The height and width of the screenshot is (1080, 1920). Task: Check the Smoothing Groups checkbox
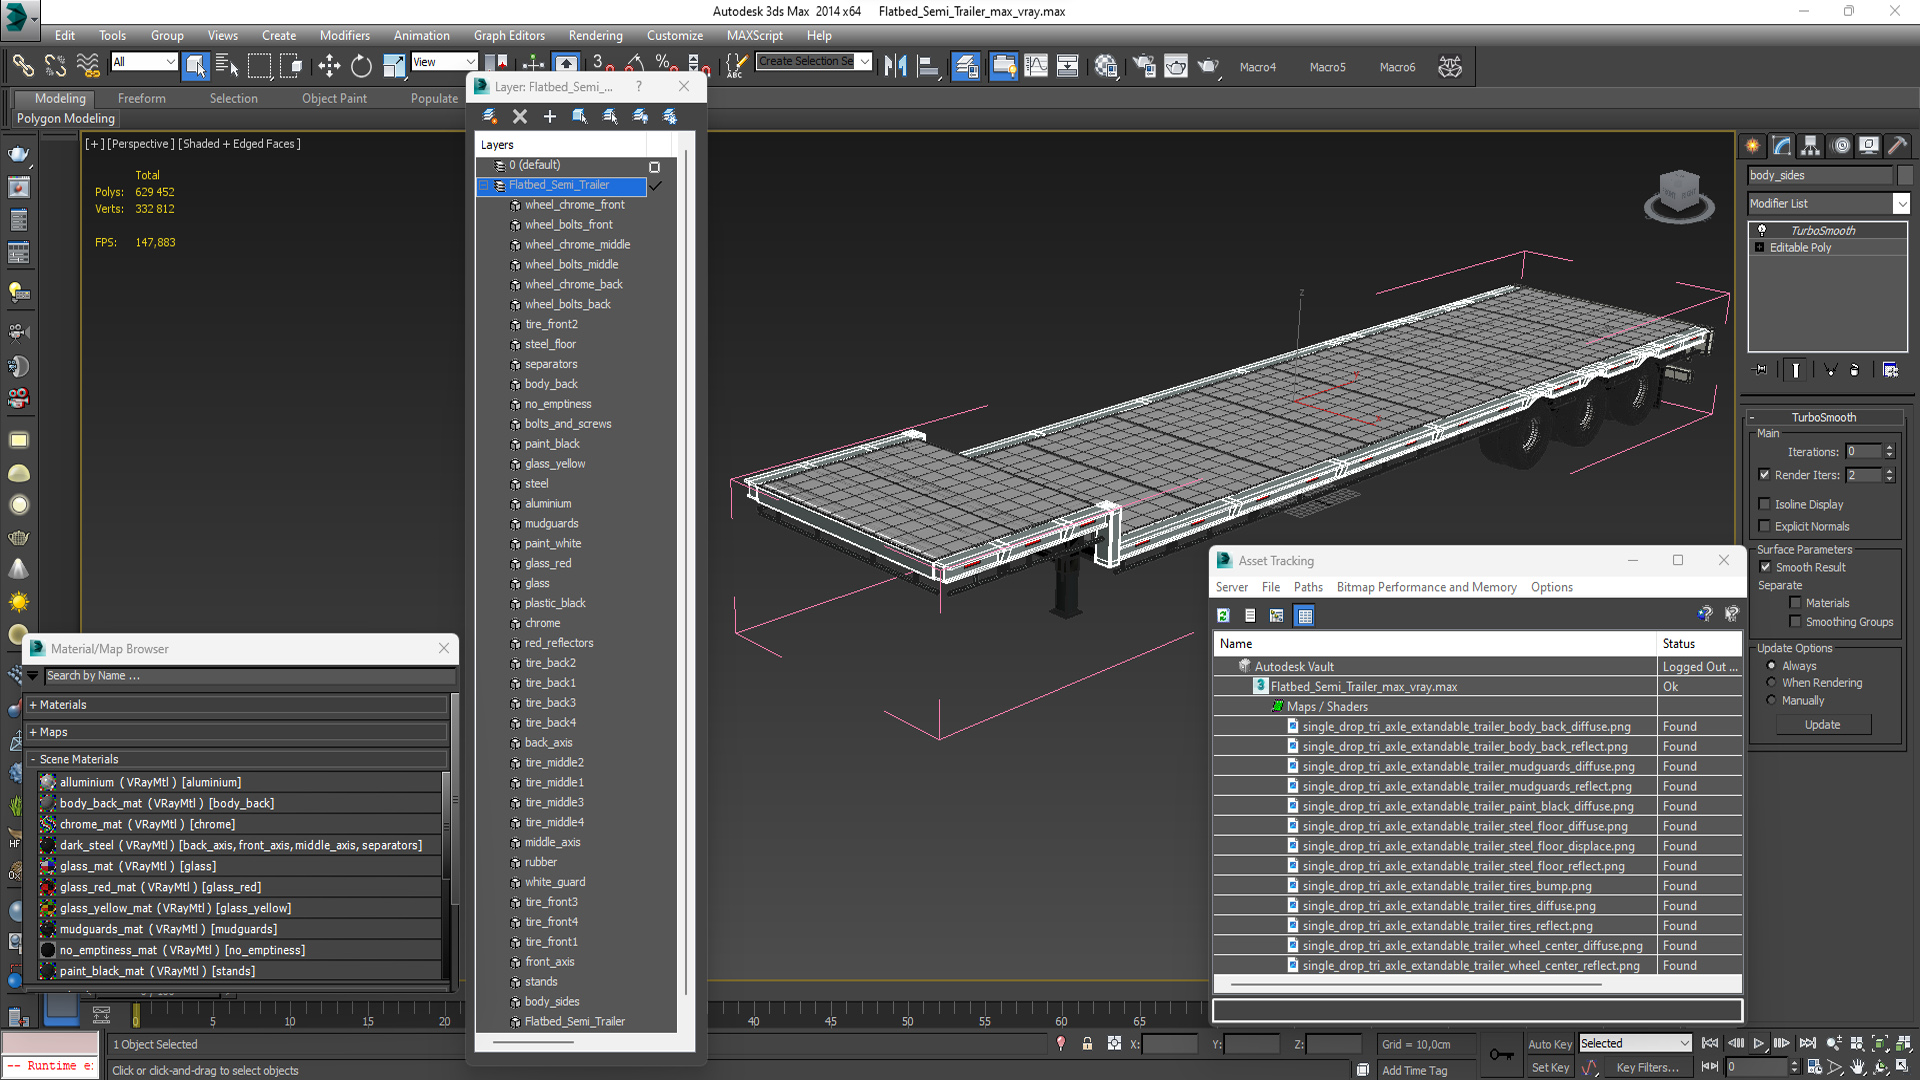pos(1795,622)
